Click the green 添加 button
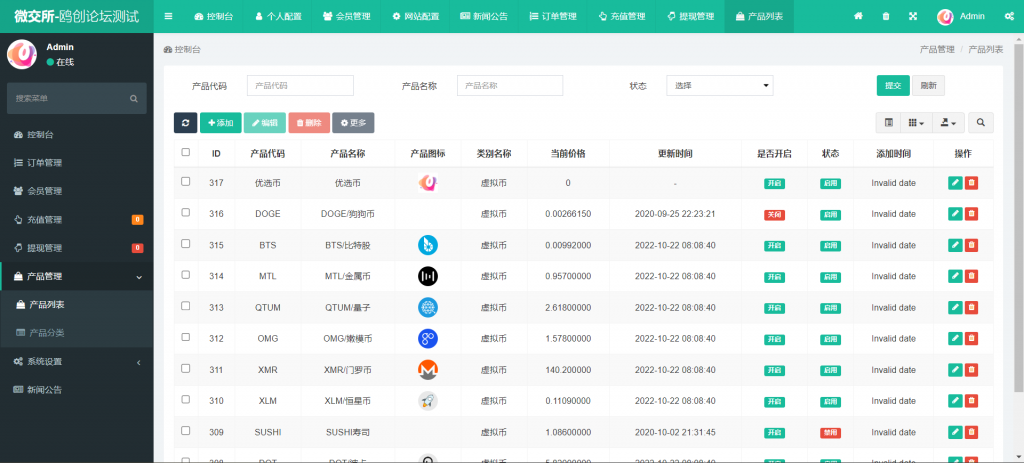 click(x=221, y=123)
